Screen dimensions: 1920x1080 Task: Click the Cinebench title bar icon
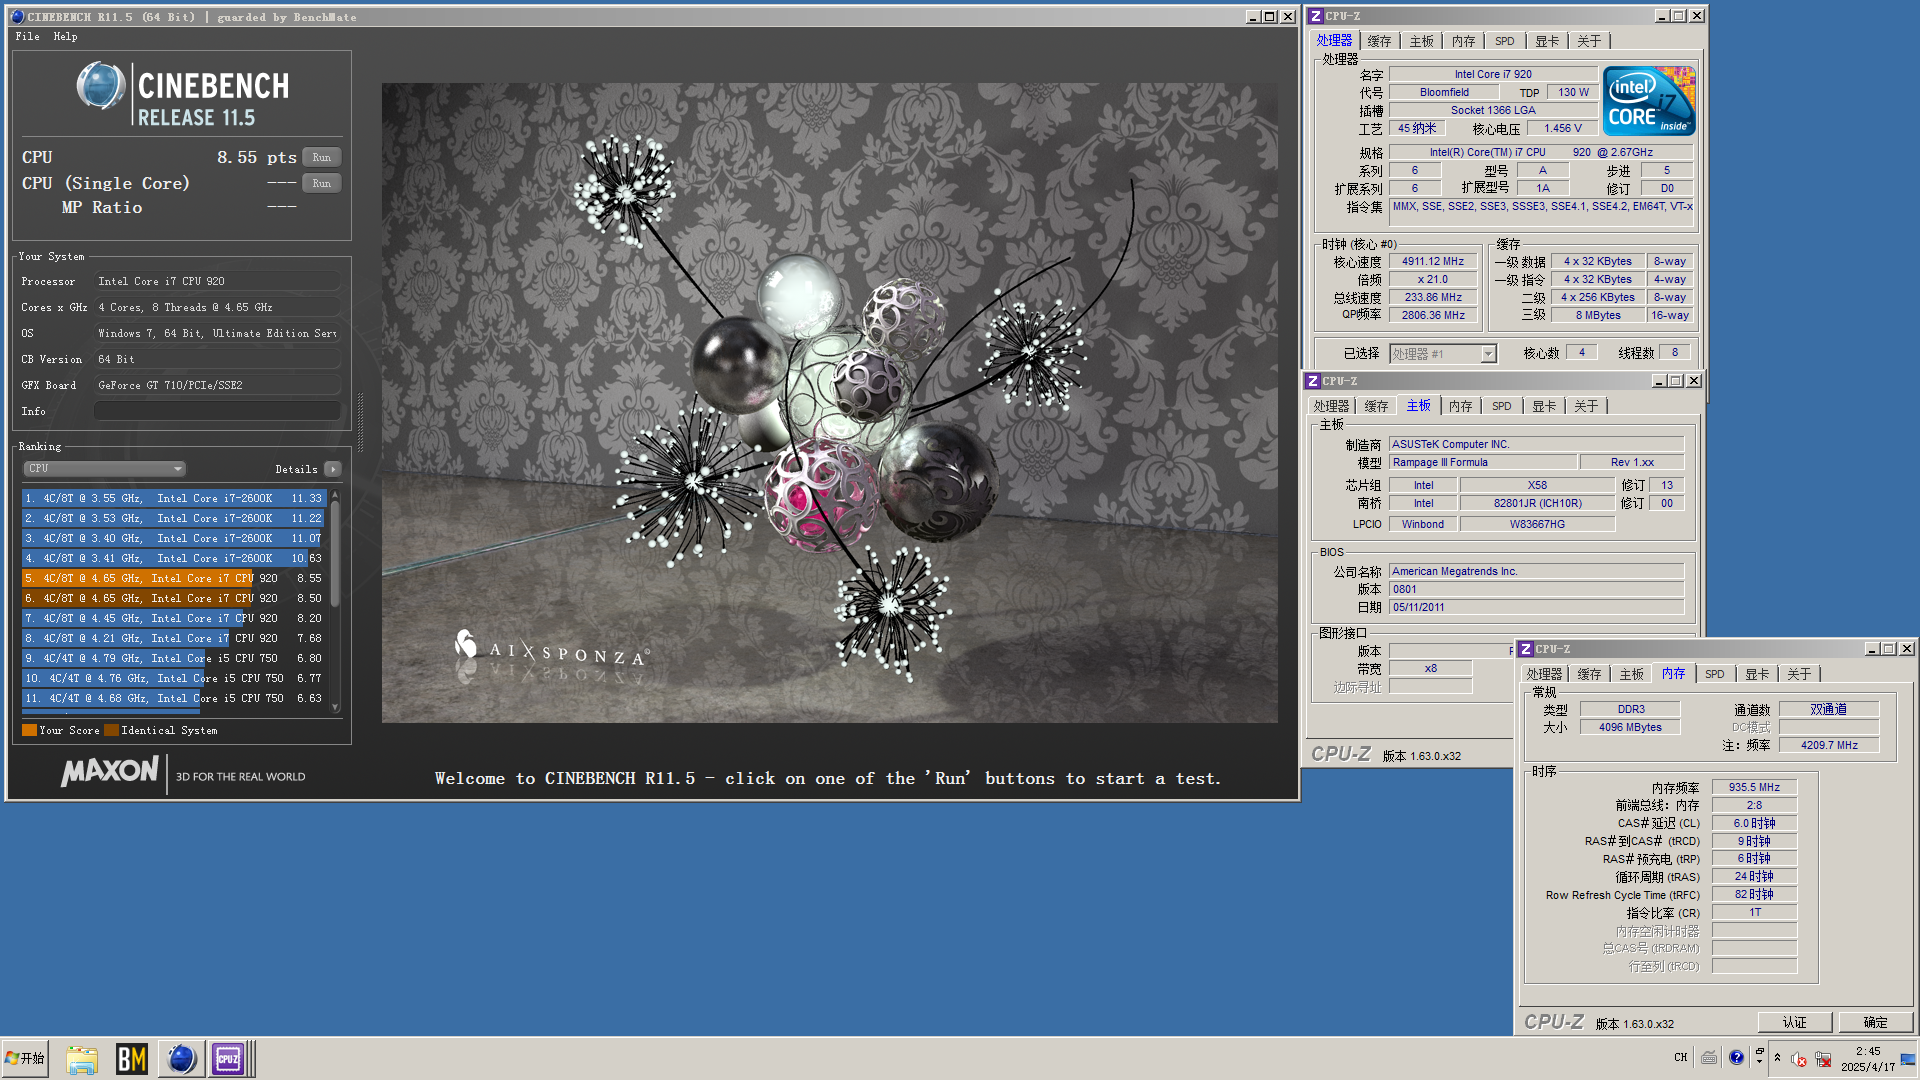click(x=17, y=16)
